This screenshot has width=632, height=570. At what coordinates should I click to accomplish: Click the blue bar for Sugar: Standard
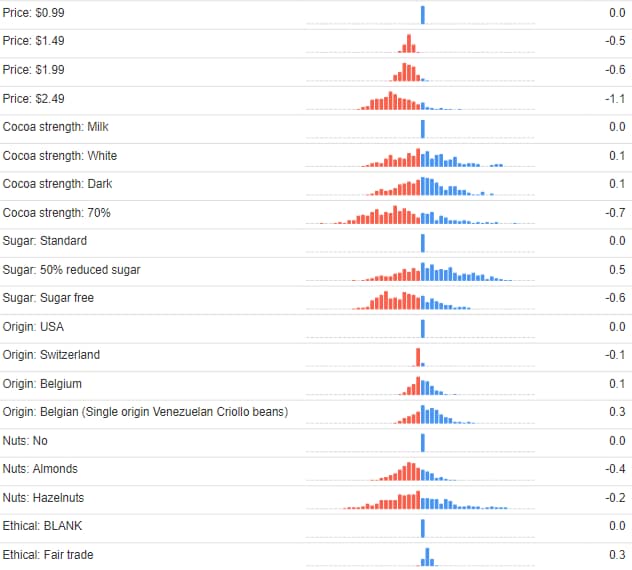pyautogui.click(x=423, y=242)
